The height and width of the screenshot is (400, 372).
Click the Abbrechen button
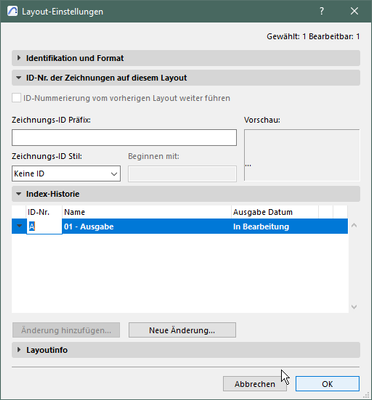pyautogui.click(x=255, y=384)
